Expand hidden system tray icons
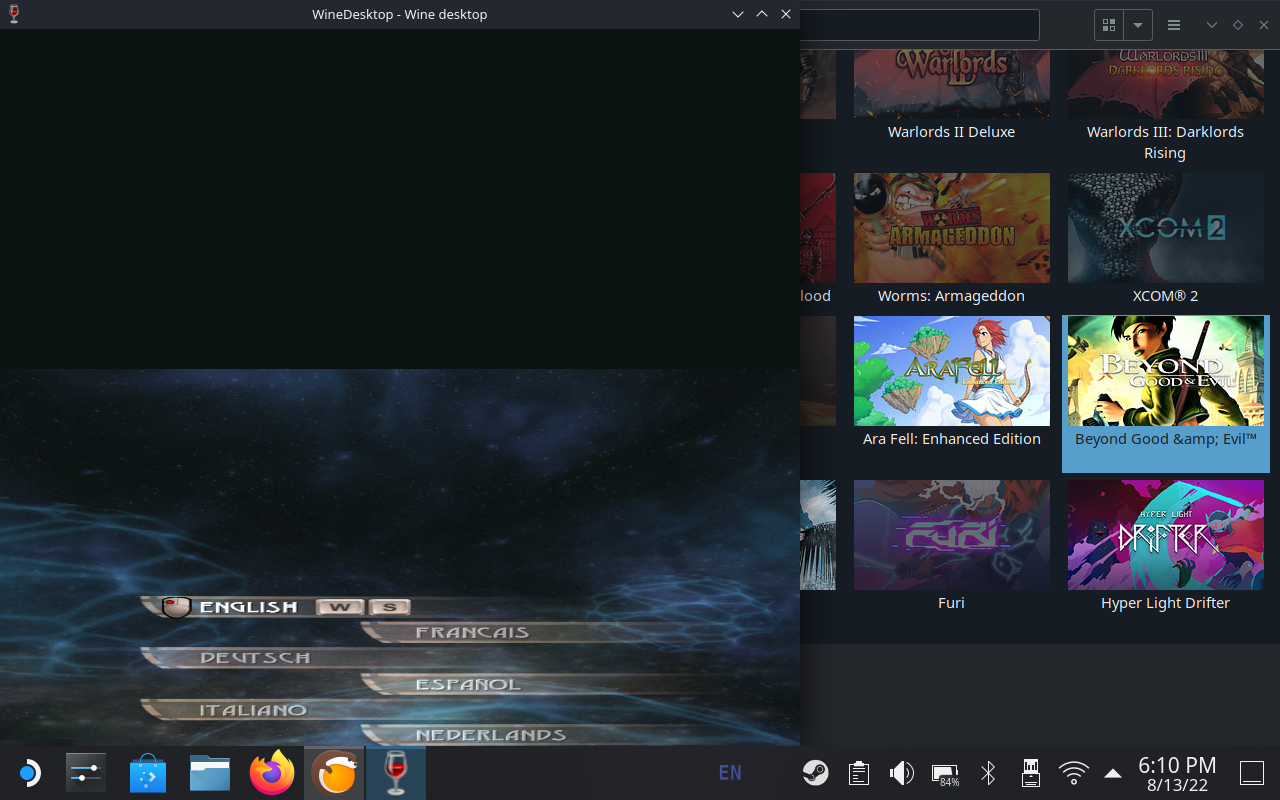The image size is (1280, 800). [1111, 773]
